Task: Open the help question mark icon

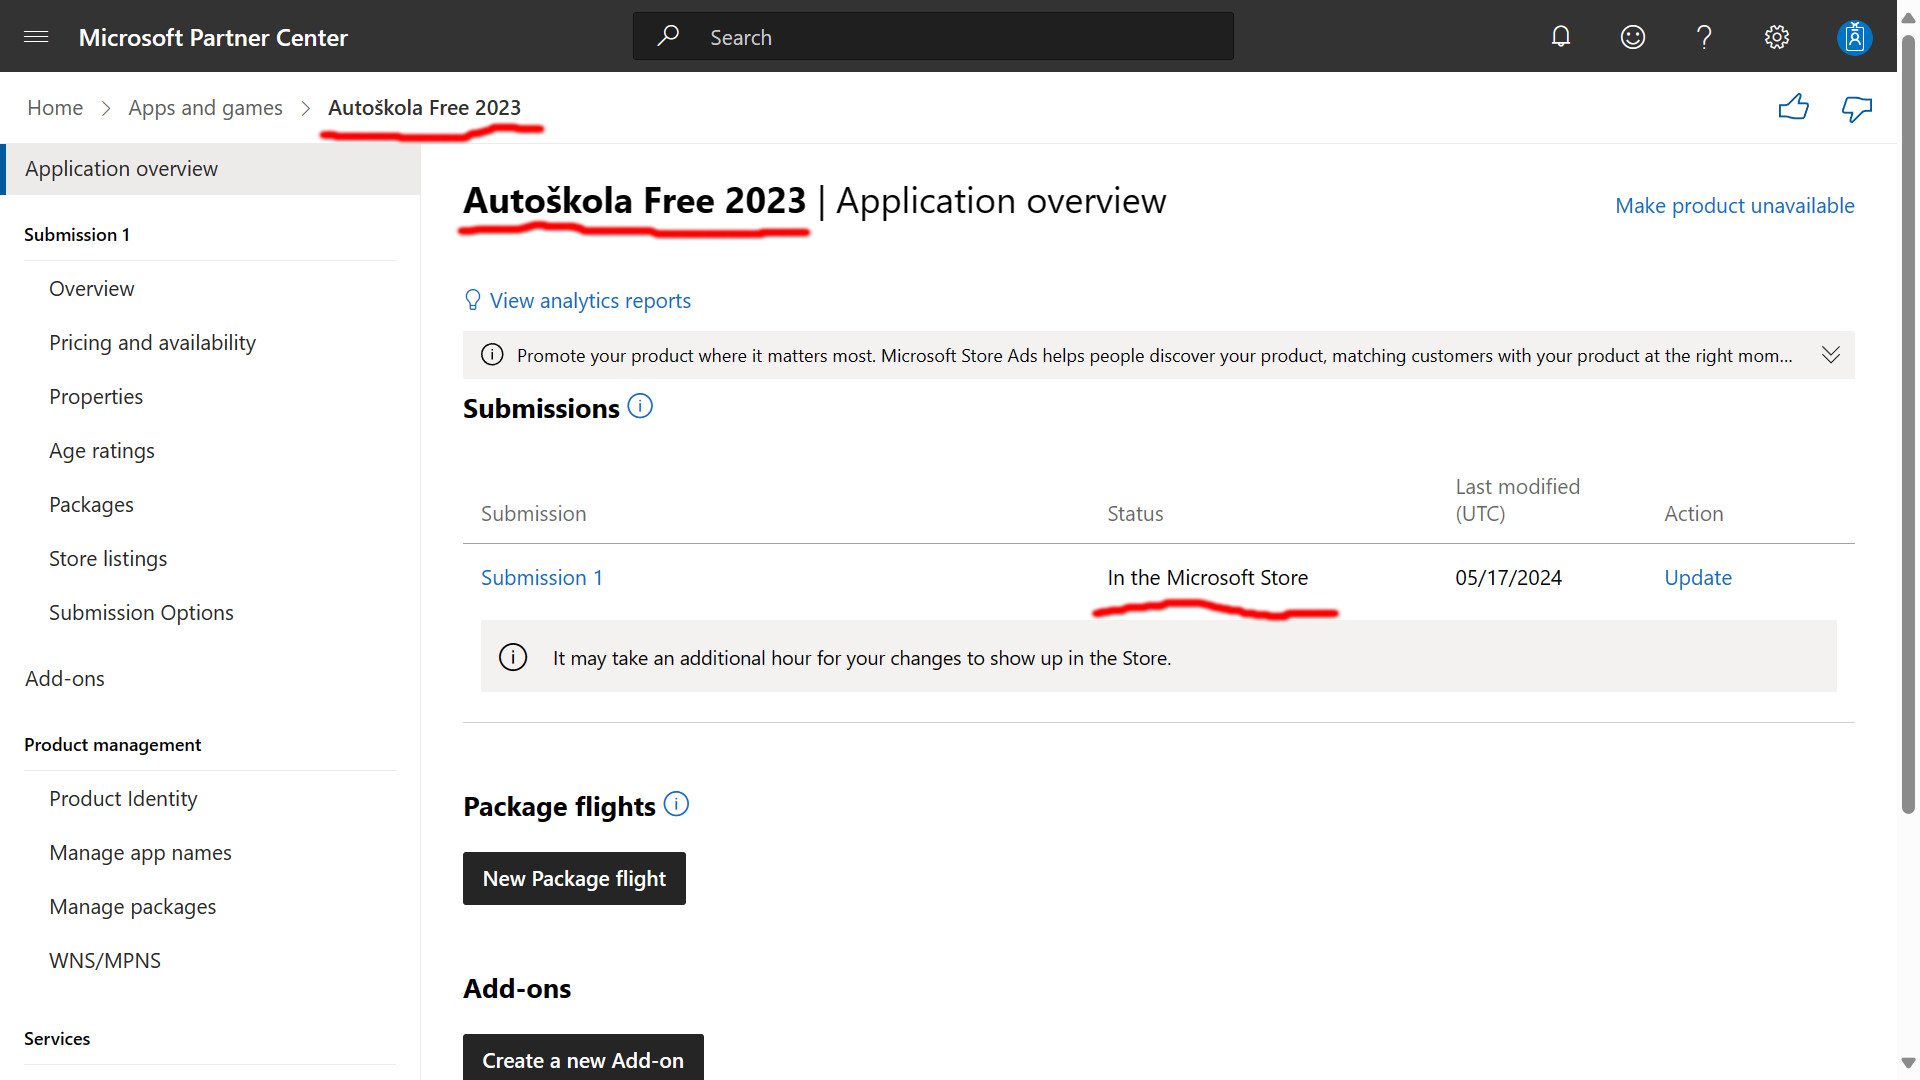Action: tap(1705, 37)
